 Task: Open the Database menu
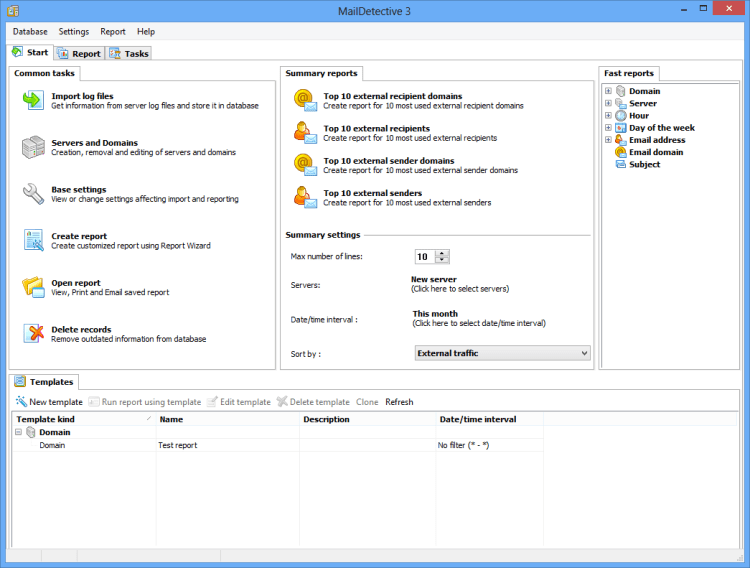pyautogui.click(x=30, y=32)
